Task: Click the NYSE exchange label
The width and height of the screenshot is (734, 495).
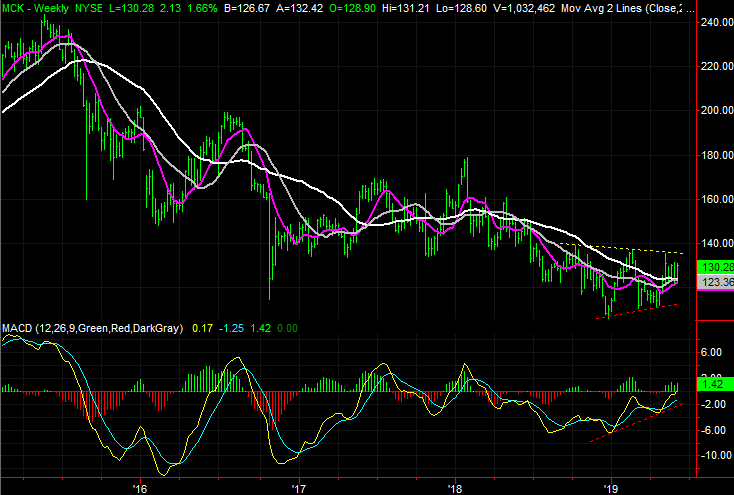Action: (91, 8)
